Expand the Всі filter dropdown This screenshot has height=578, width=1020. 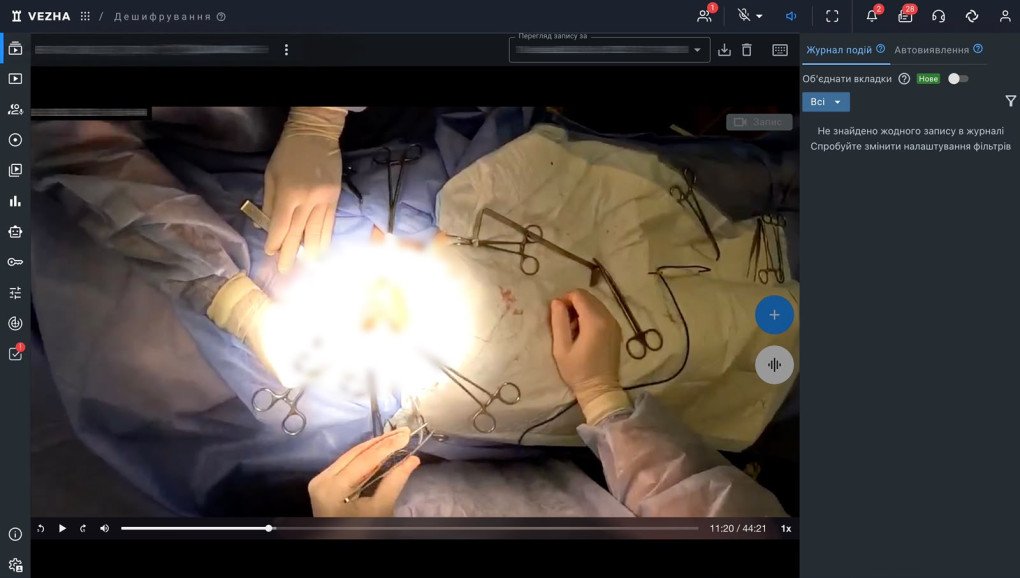click(825, 102)
